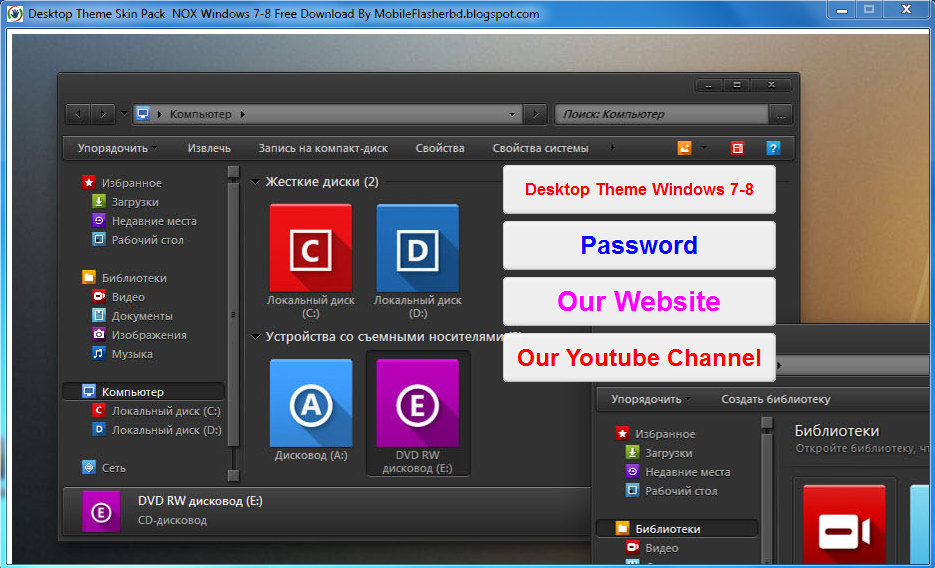
Task: Click the Библиотеки tree item in back window
Action: 677,529
